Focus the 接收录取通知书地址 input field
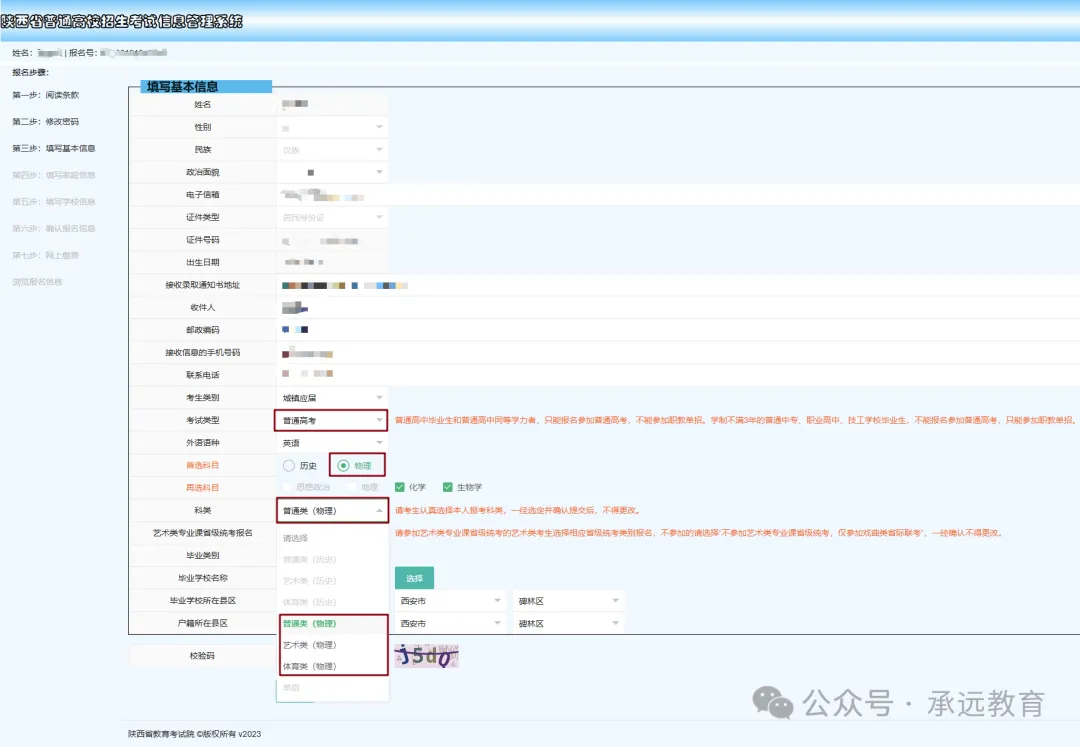 [678, 285]
